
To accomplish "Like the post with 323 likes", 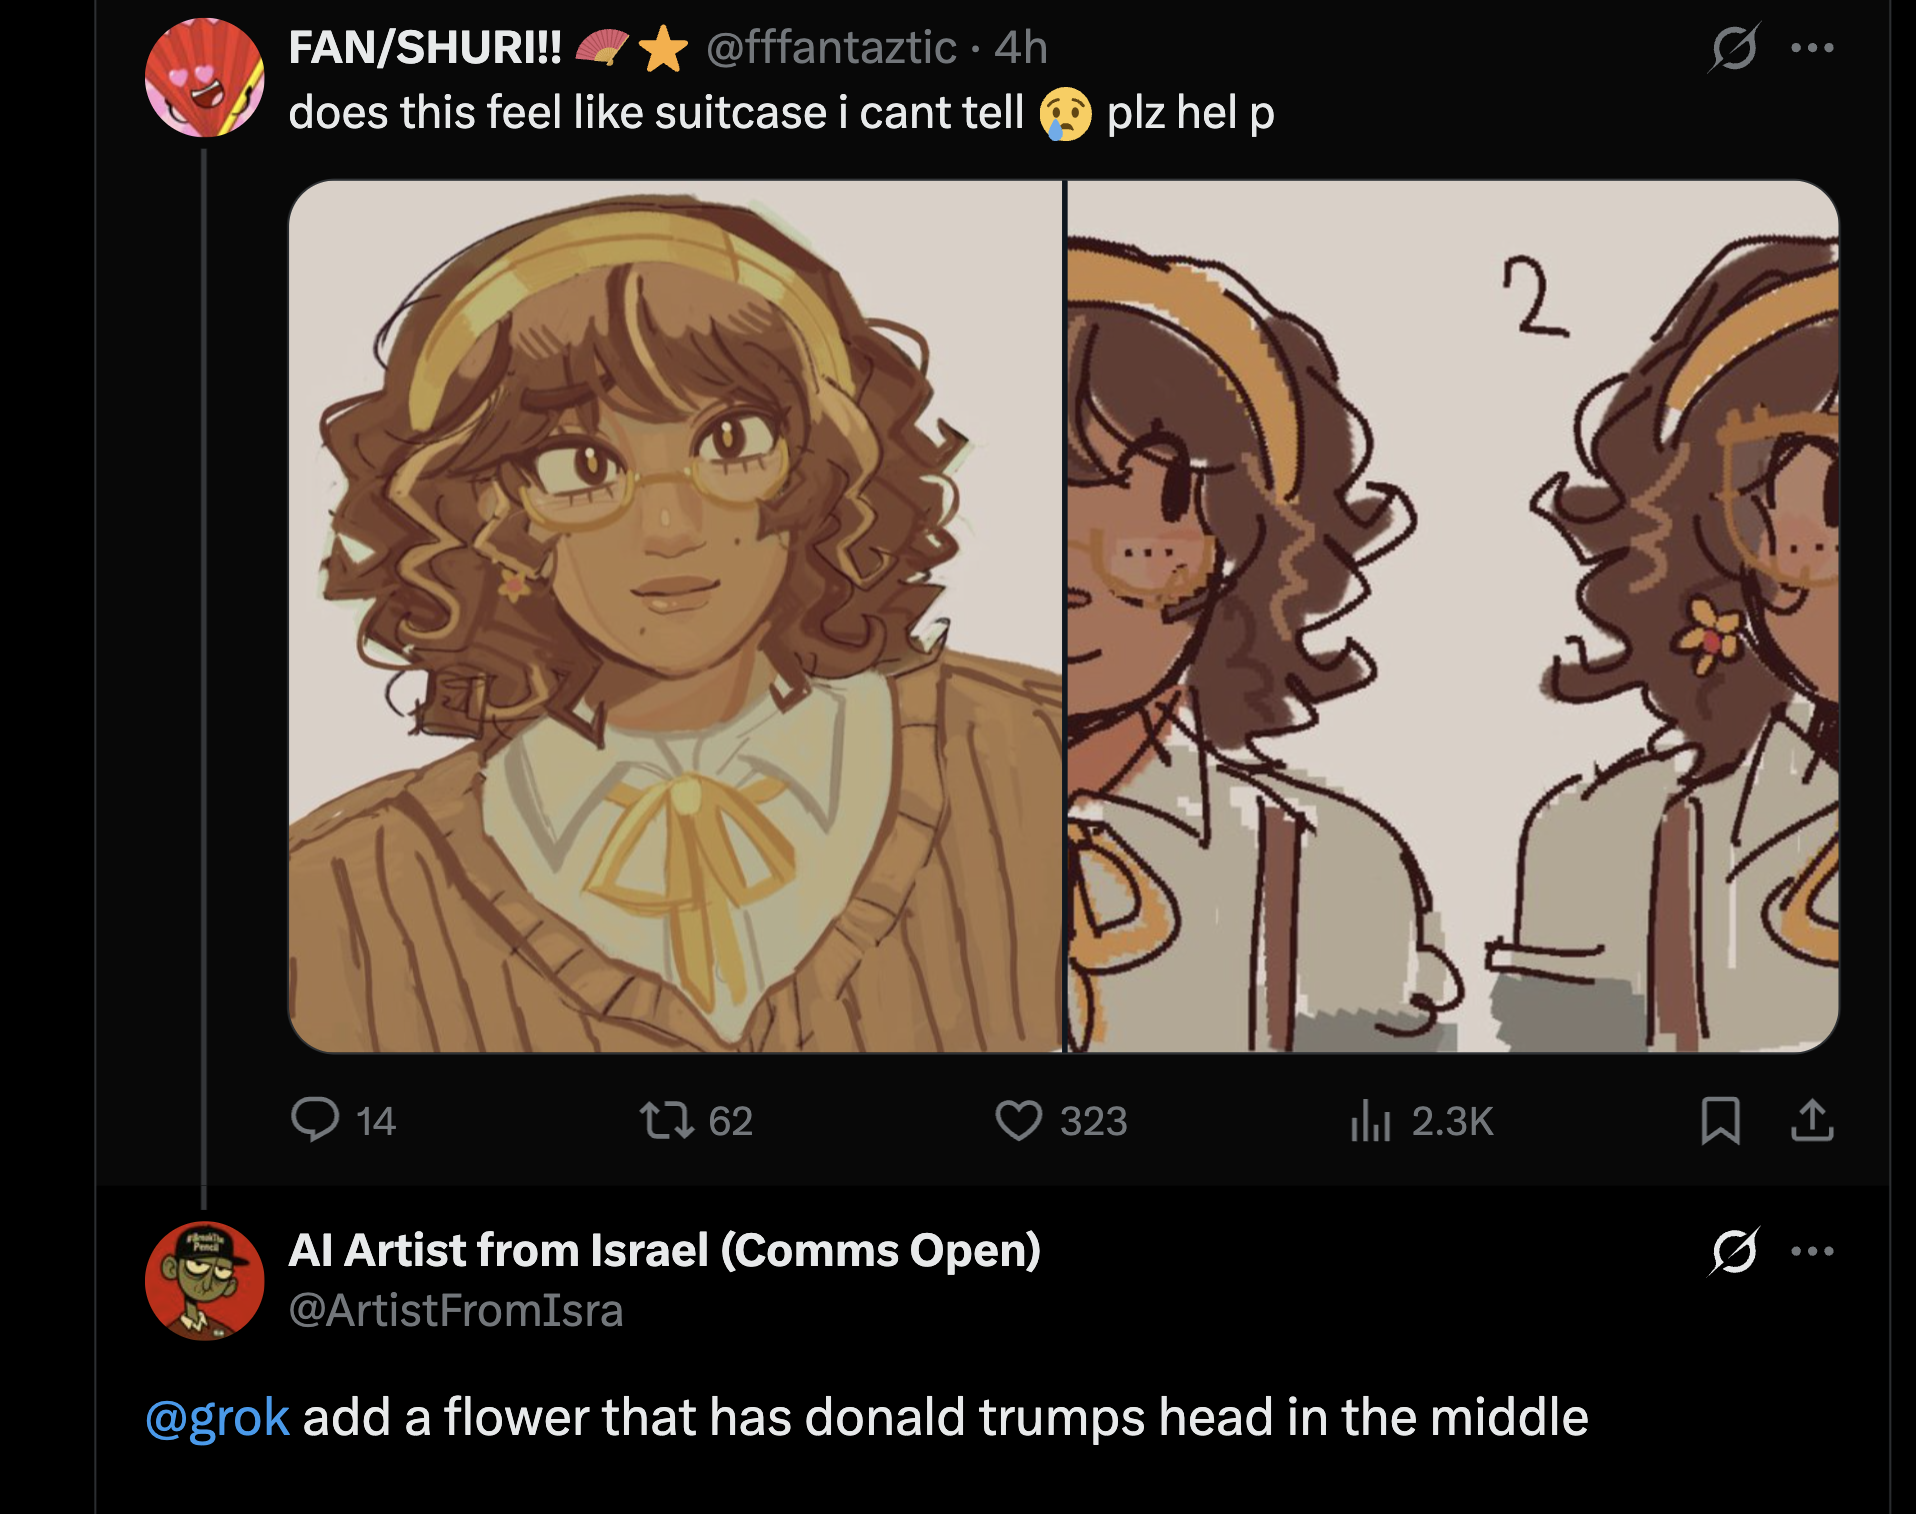I will [1019, 1120].
